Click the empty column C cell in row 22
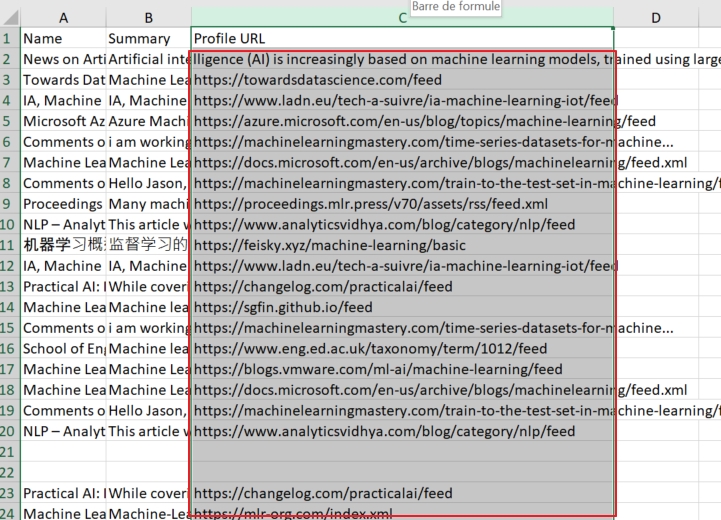This screenshot has height=520, width=721. point(402,473)
